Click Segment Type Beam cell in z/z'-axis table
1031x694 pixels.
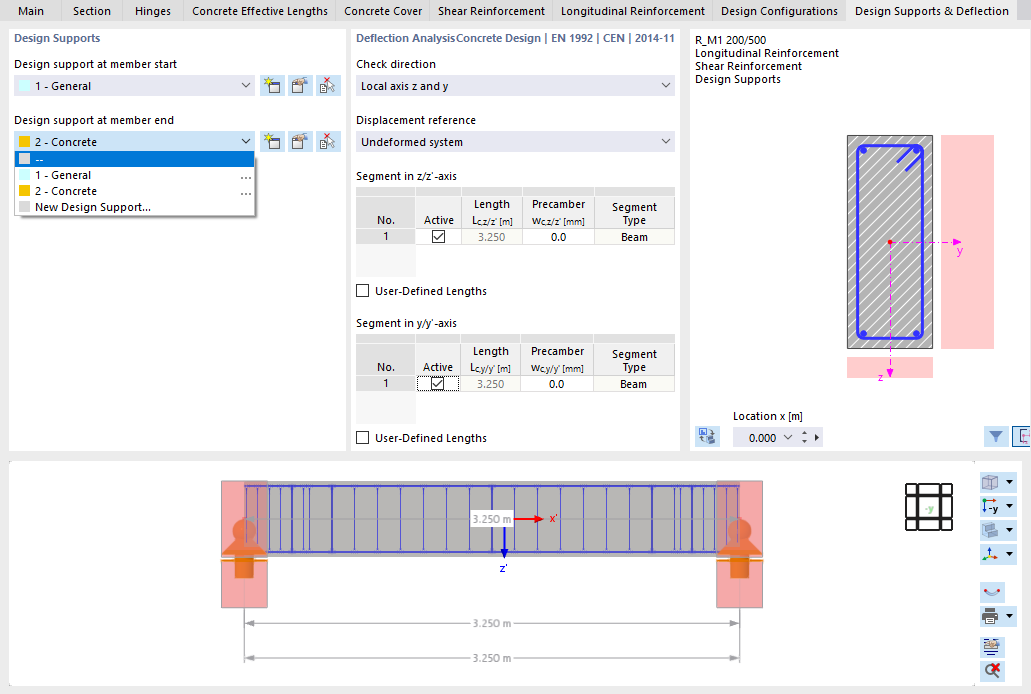pyautogui.click(x=635, y=237)
